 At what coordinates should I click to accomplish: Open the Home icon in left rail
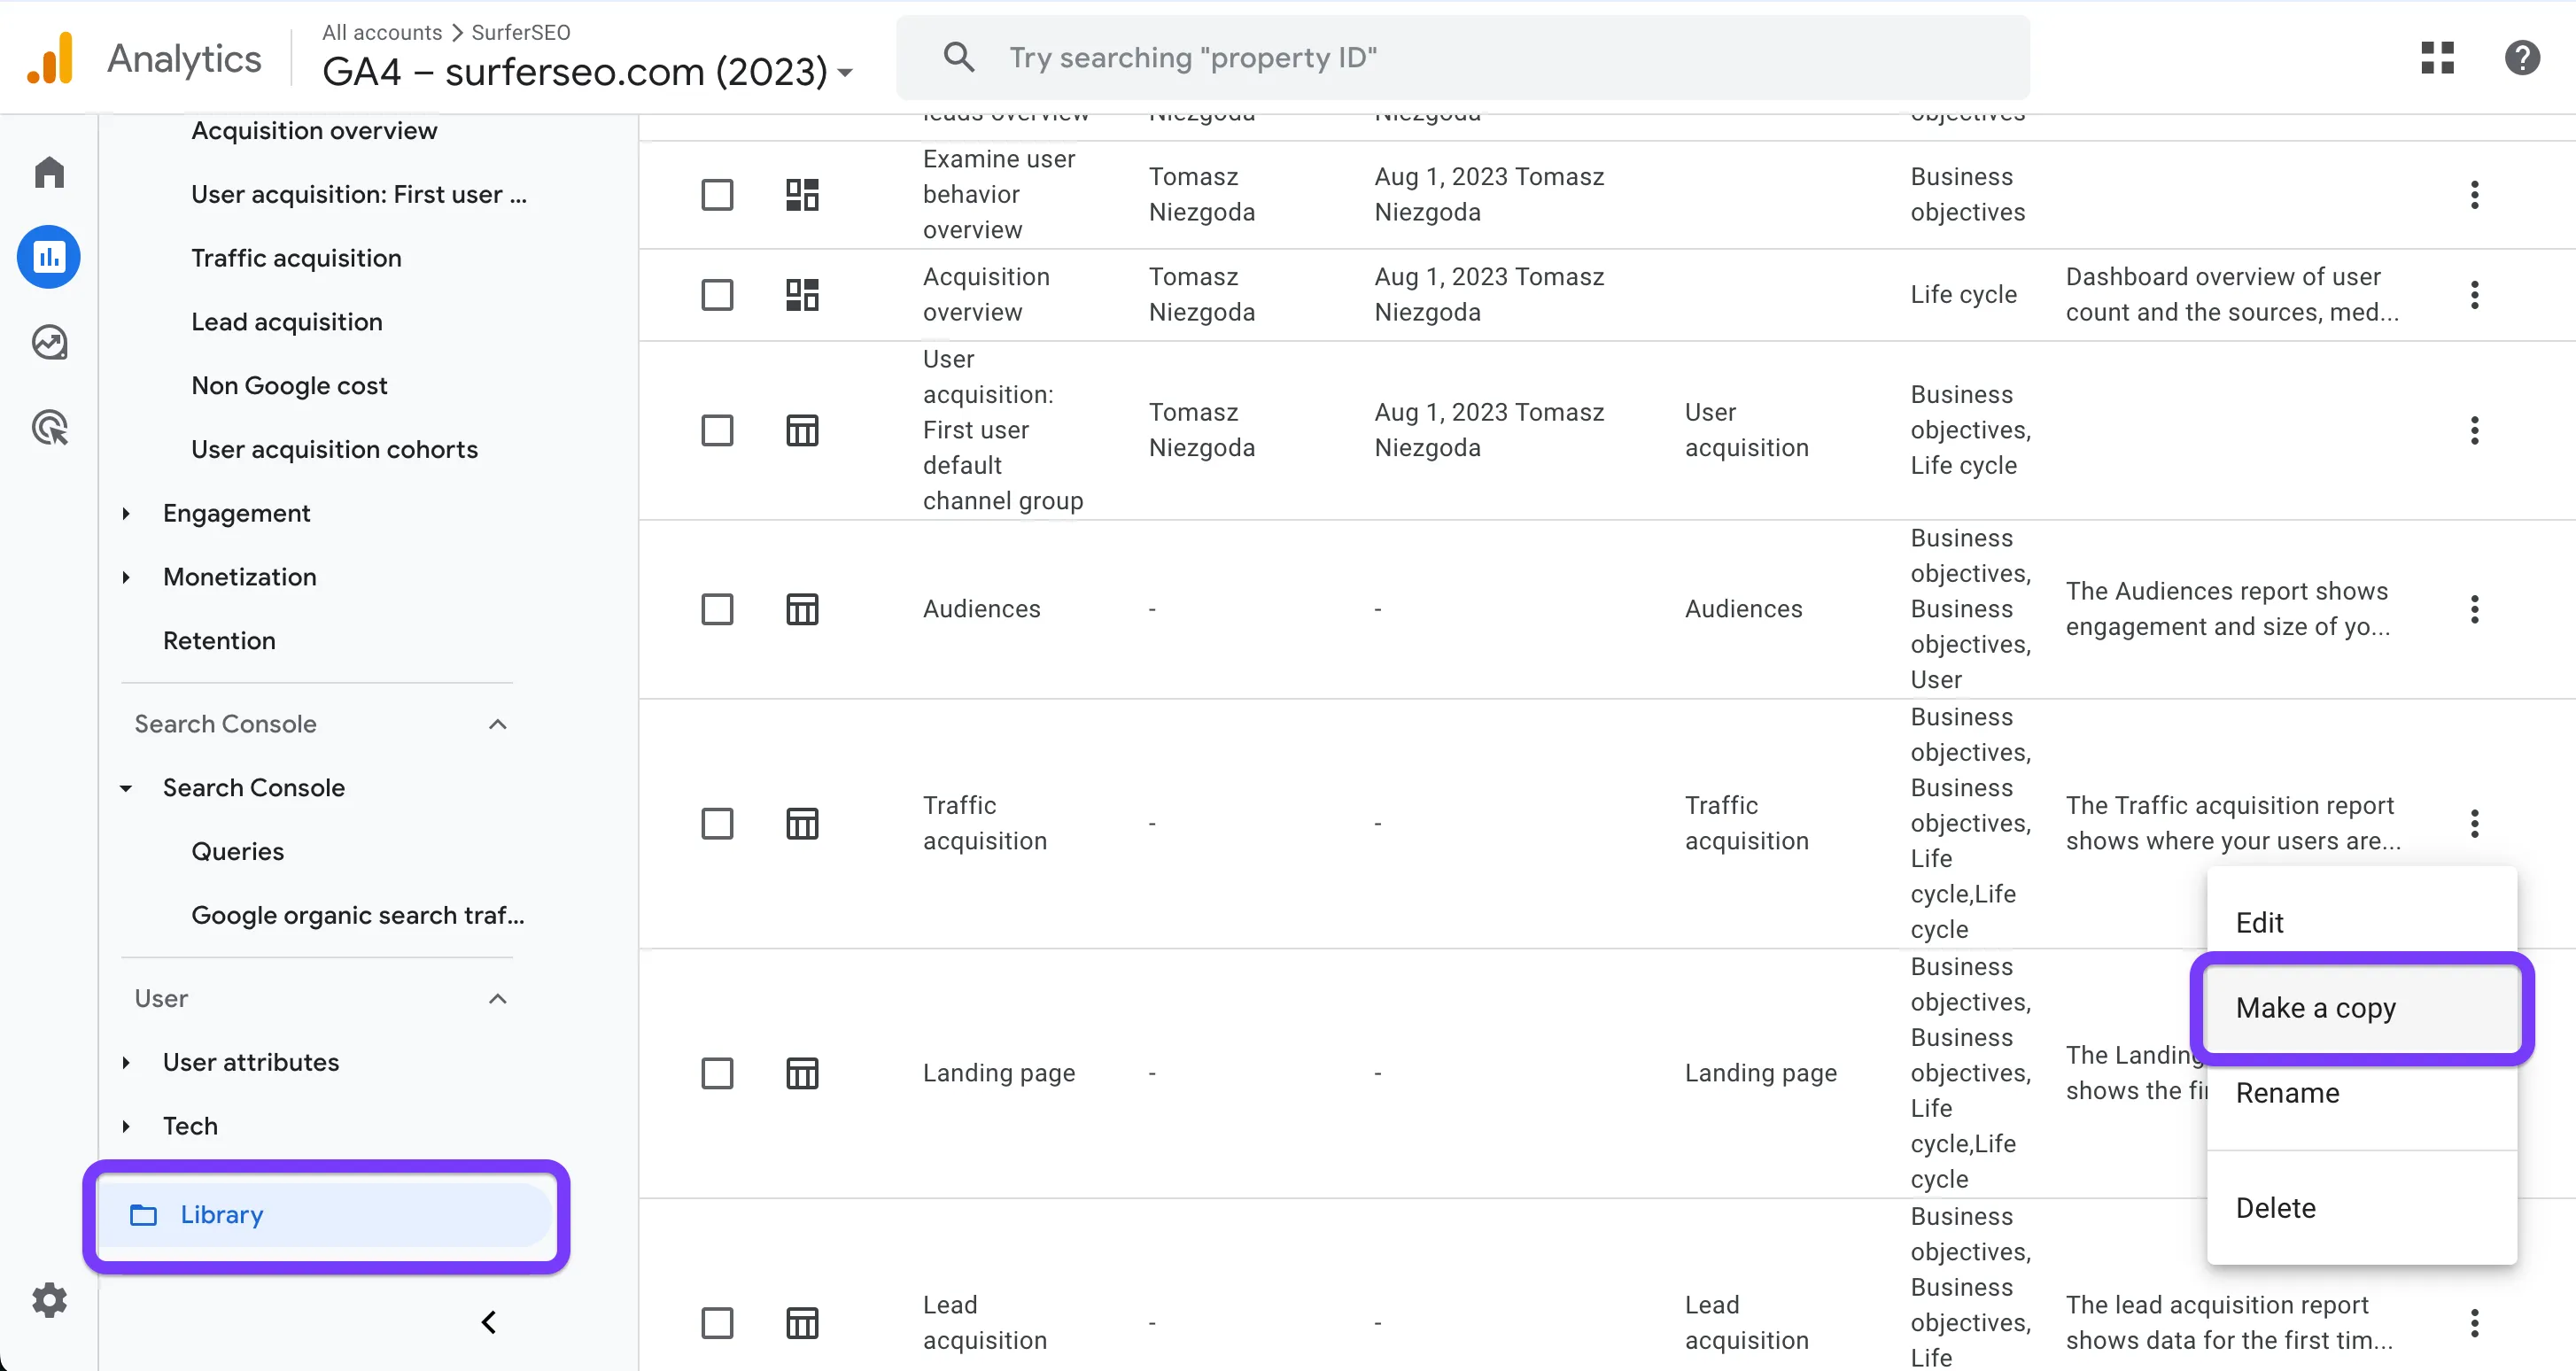pos(49,172)
